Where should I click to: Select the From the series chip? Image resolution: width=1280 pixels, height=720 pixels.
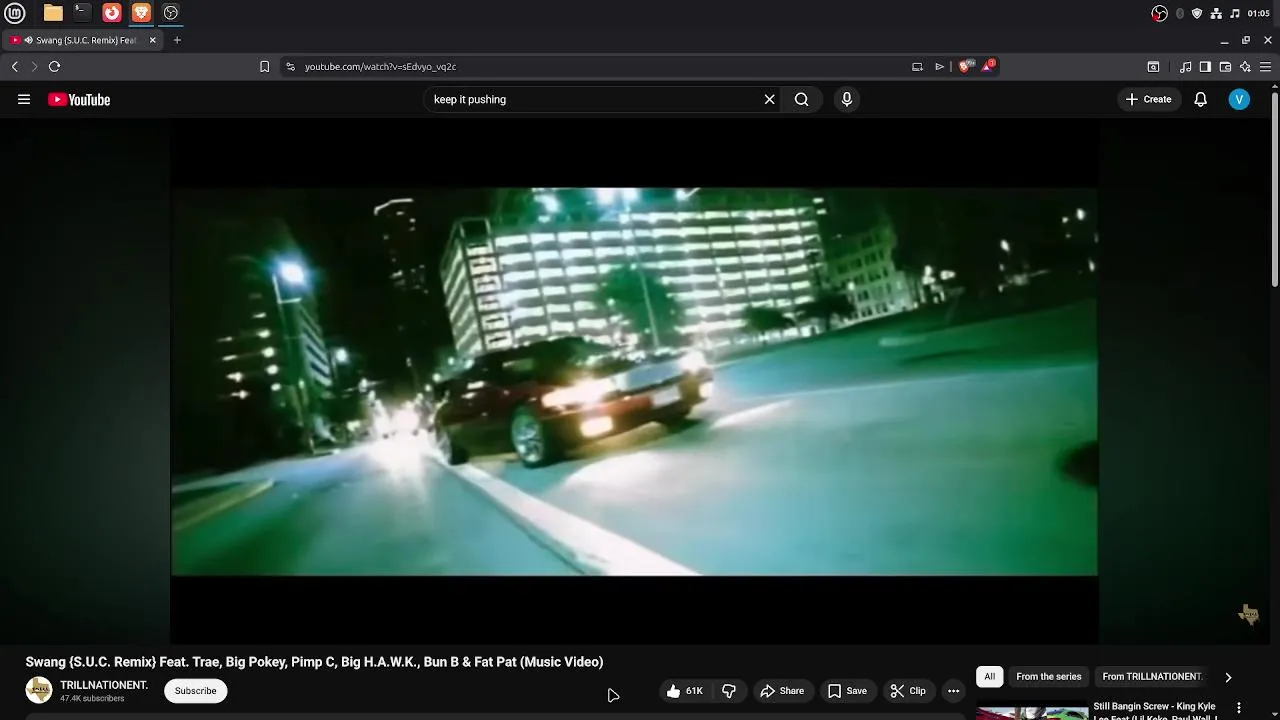tap(1048, 677)
